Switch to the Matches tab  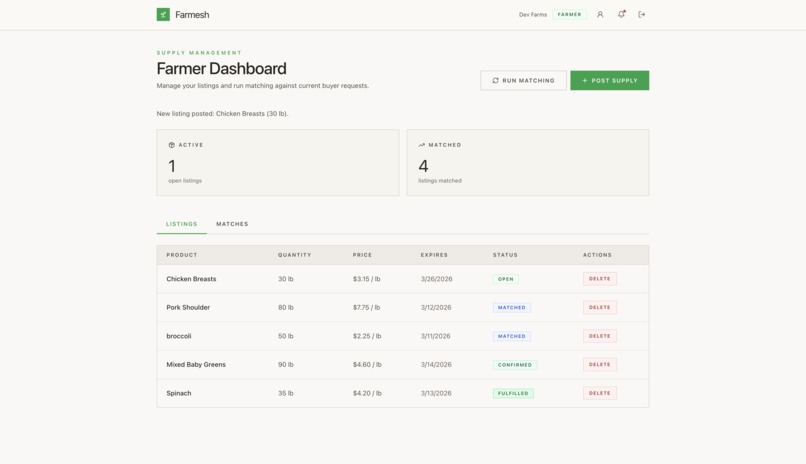tap(232, 224)
